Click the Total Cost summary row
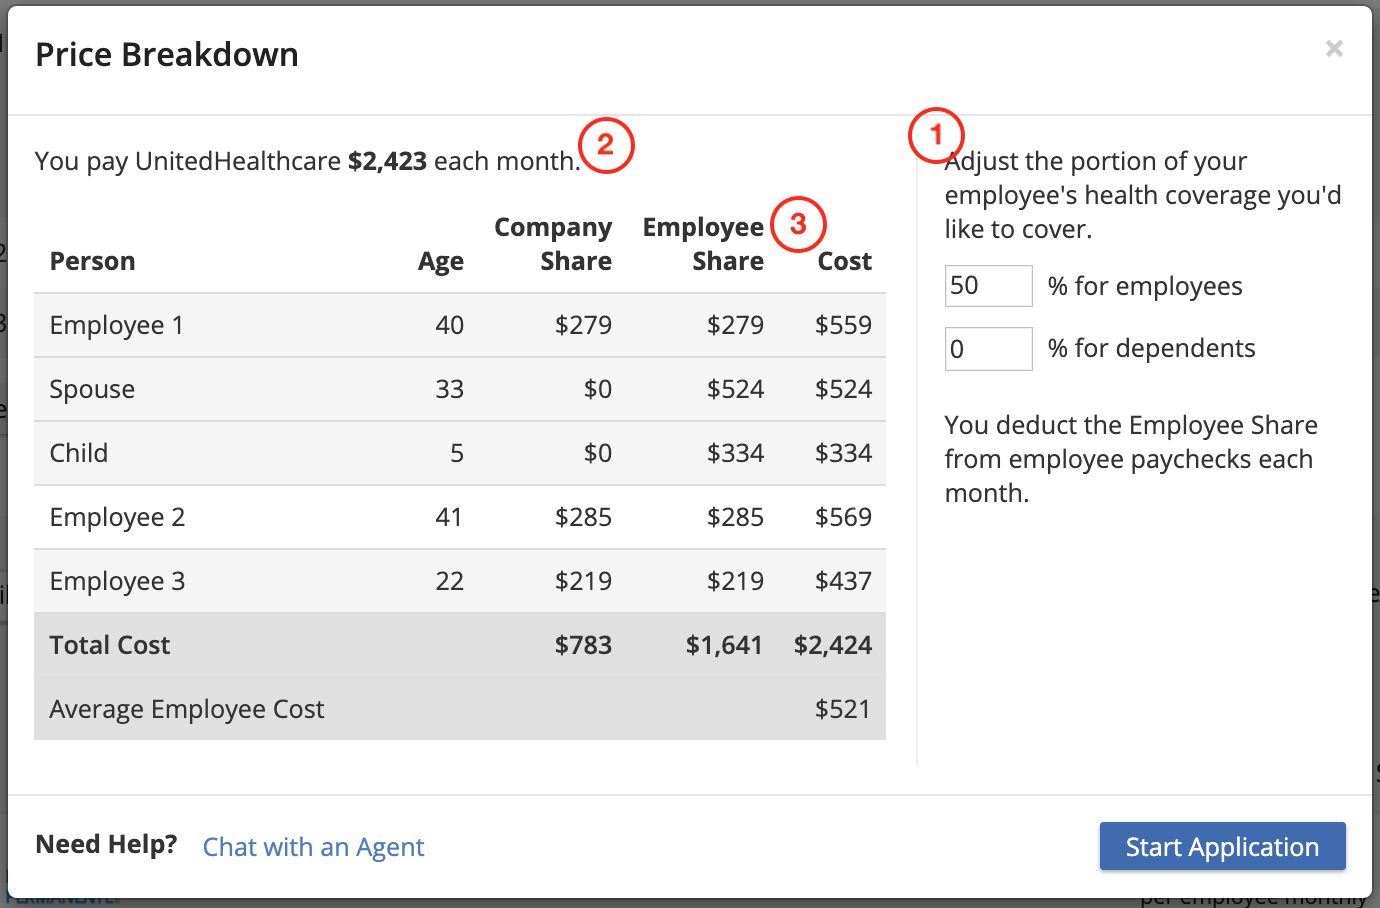Viewport: 1380px width, 908px height. click(x=460, y=644)
